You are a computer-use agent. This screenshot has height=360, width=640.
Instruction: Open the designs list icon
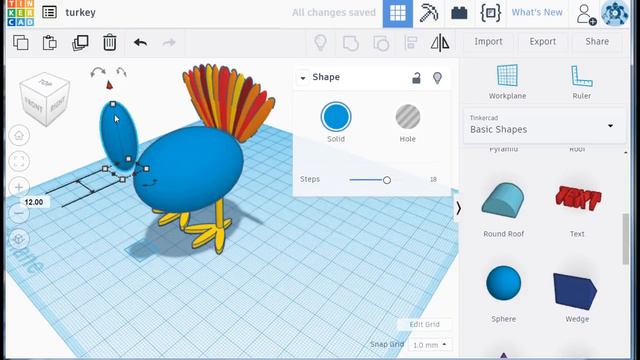point(49,12)
